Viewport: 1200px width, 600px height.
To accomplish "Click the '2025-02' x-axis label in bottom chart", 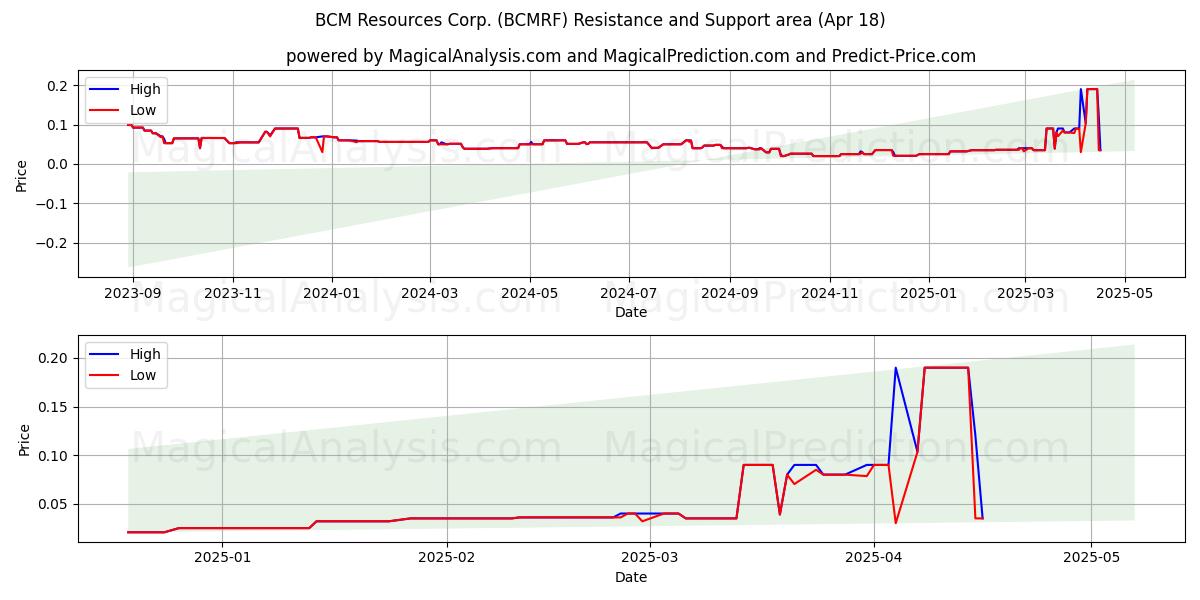I will (x=447, y=559).
